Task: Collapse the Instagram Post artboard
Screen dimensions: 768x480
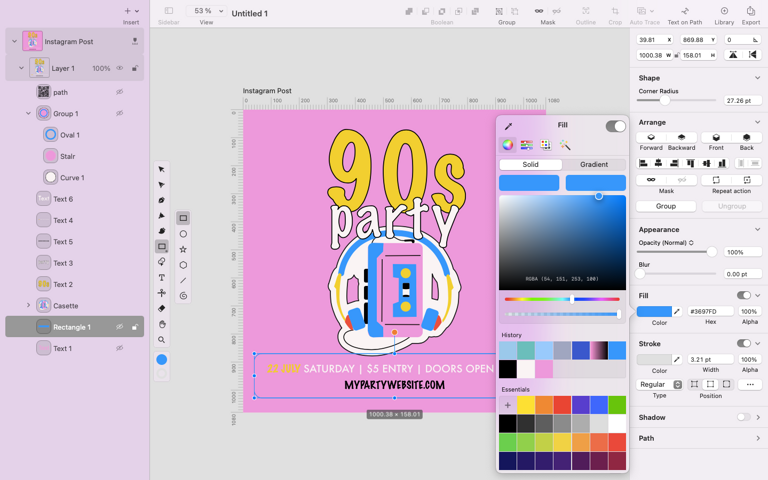Action: click(x=14, y=42)
